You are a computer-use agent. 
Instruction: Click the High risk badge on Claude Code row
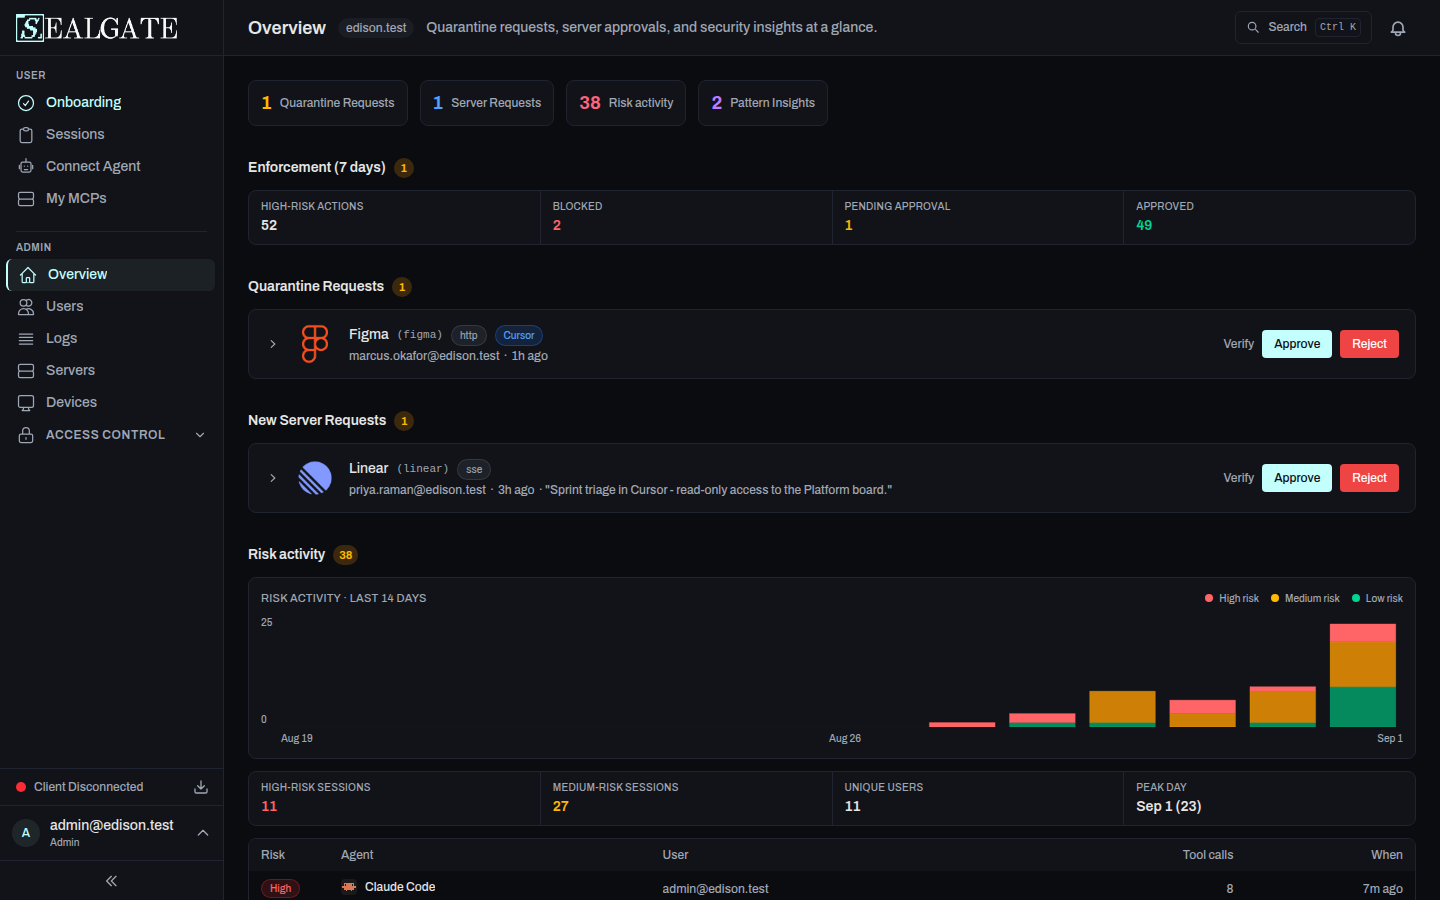click(281, 888)
